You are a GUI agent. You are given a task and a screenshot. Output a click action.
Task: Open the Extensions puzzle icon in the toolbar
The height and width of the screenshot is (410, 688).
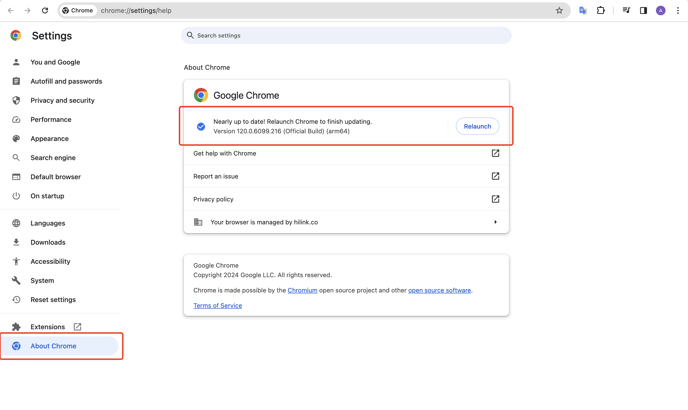tap(601, 11)
